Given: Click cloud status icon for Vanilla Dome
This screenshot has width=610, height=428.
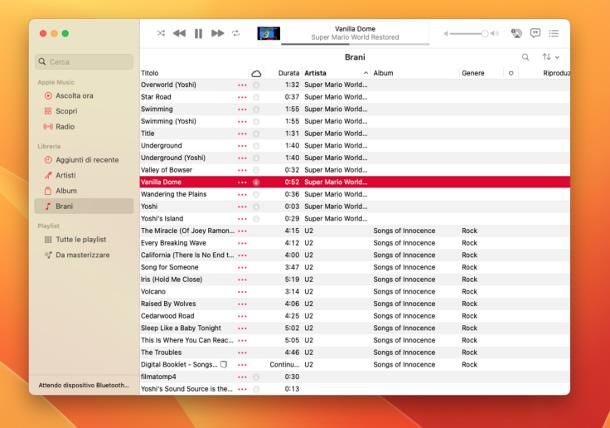Looking at the screenshot, I should pyautogui.click(x=256, y=182).
